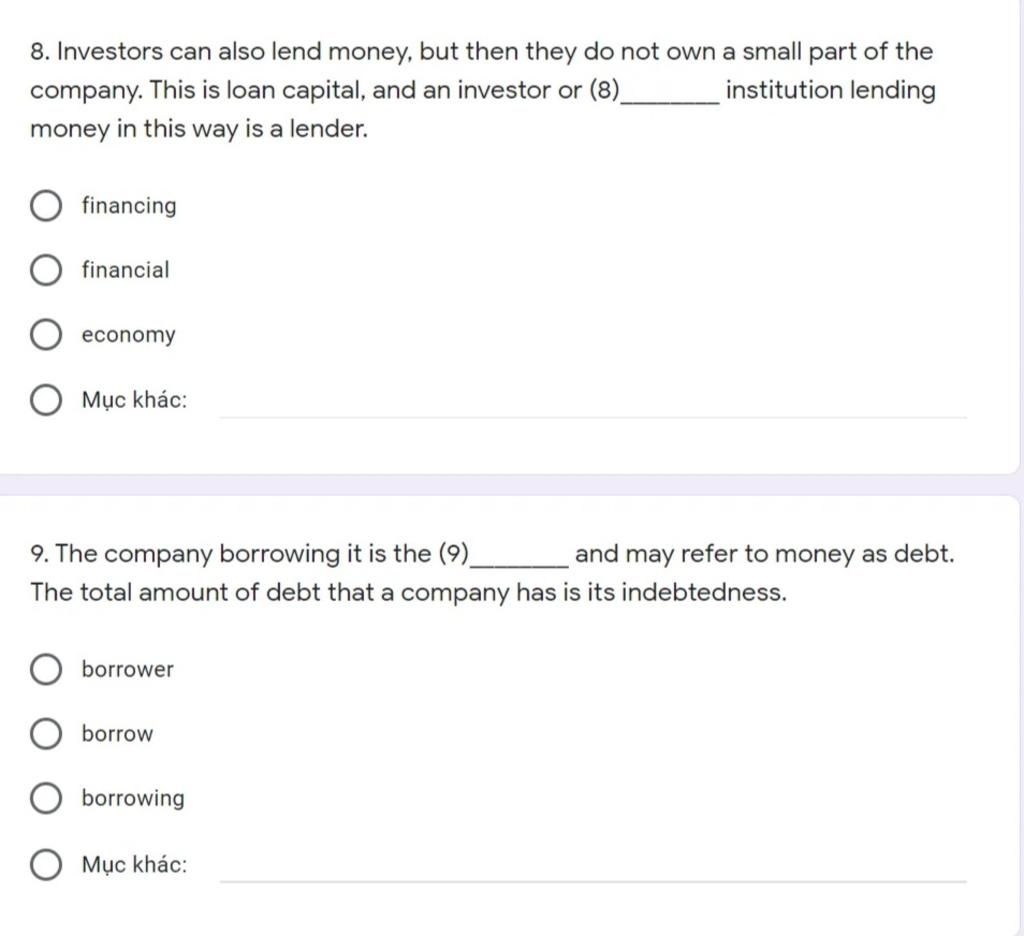Choose the 'borrow' radio button circle

click(x=46, y=734)
